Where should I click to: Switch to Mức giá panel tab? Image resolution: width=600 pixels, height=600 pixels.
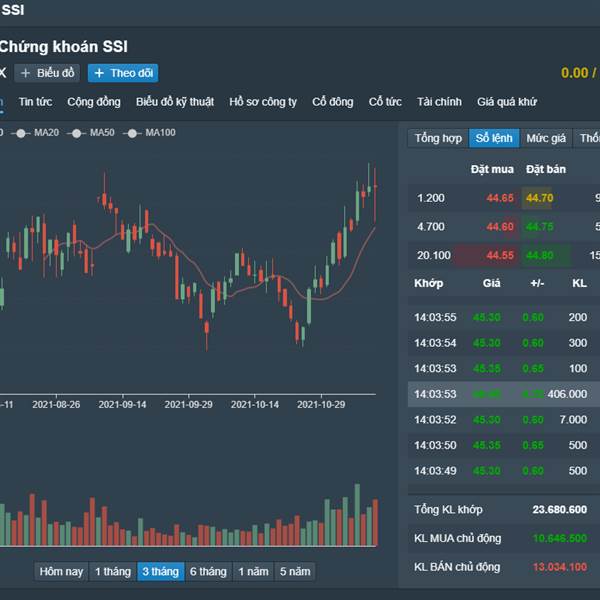[x=546, y=138]
